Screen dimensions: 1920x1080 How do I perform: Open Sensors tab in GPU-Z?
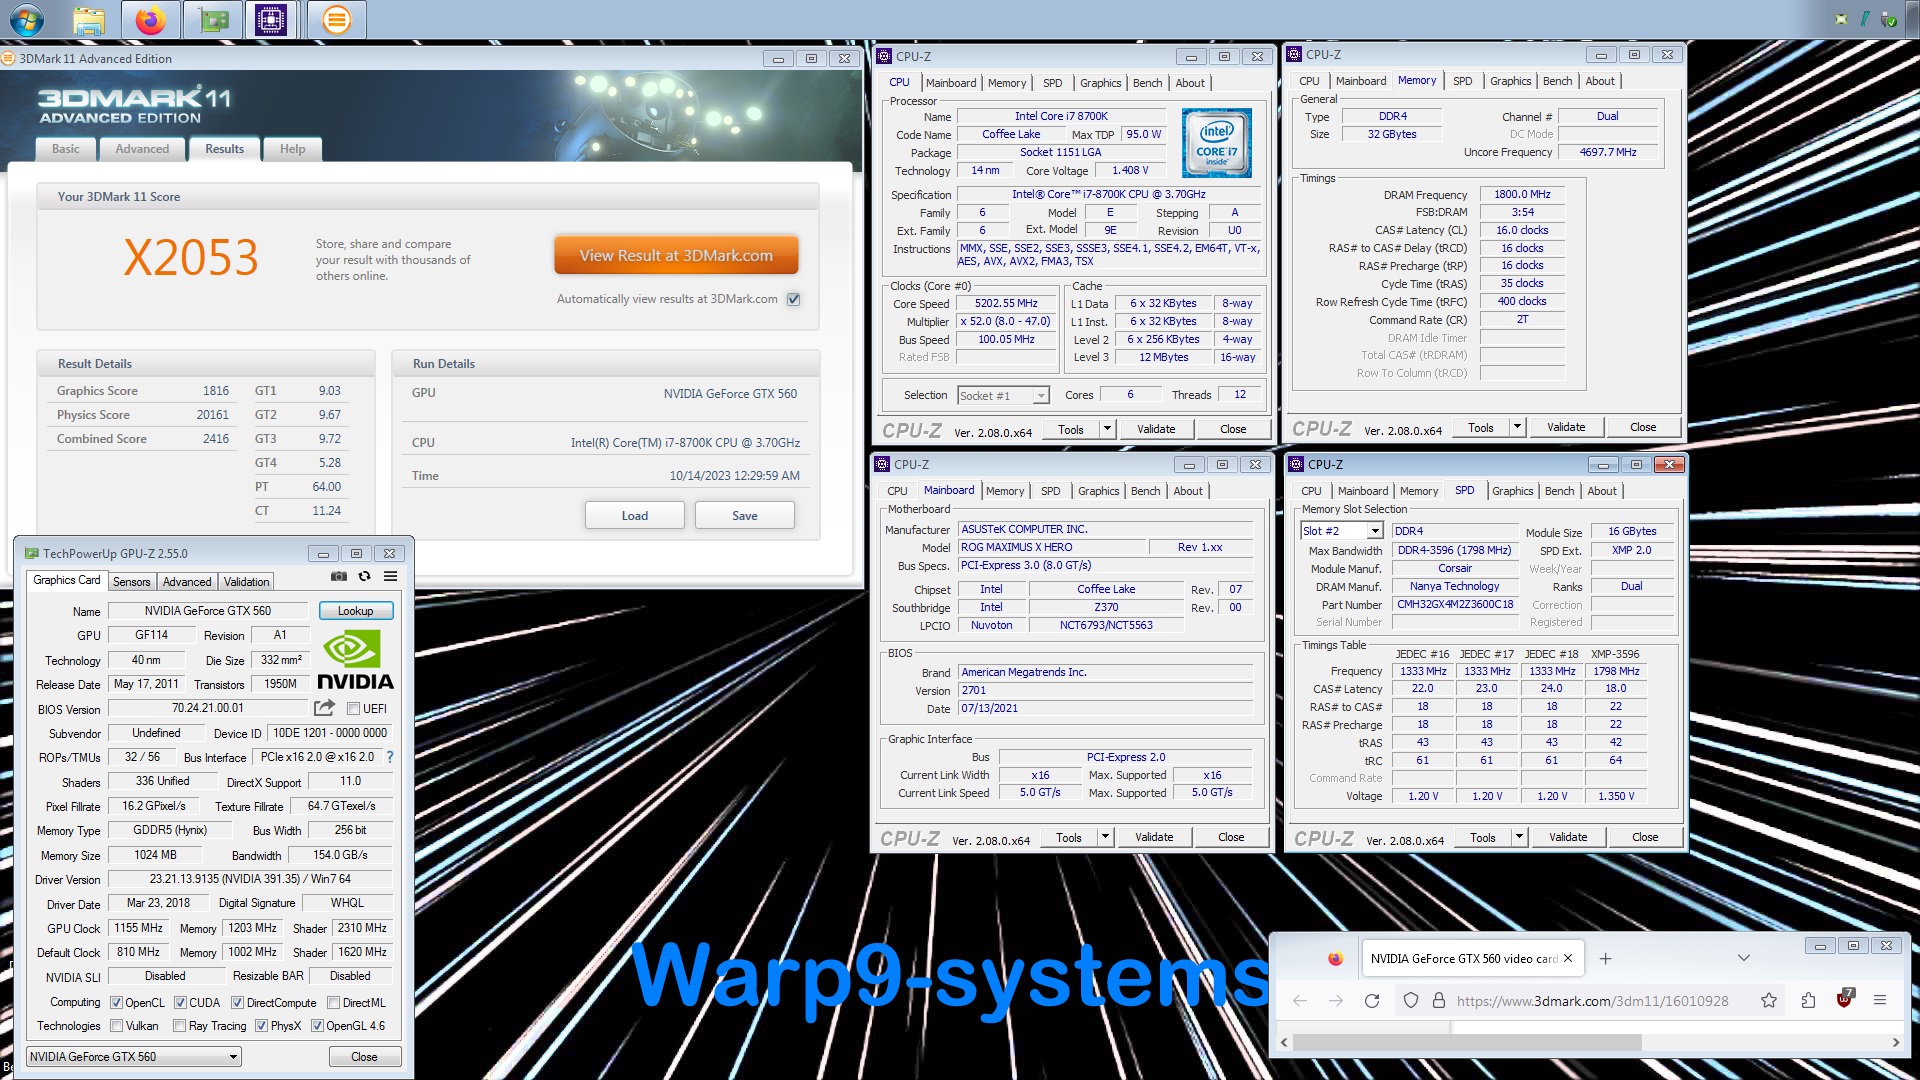(131, 582)
